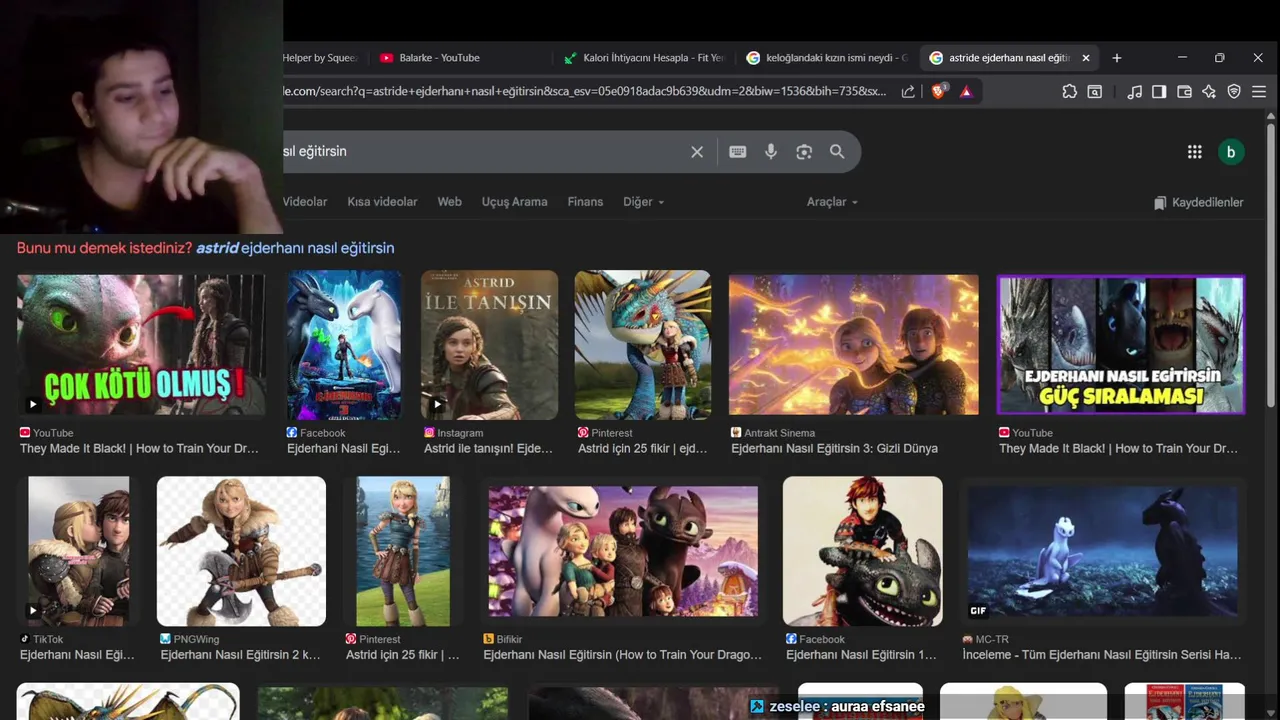Open the Google apps grid
1280x720 pixels.
(1194, 152)
